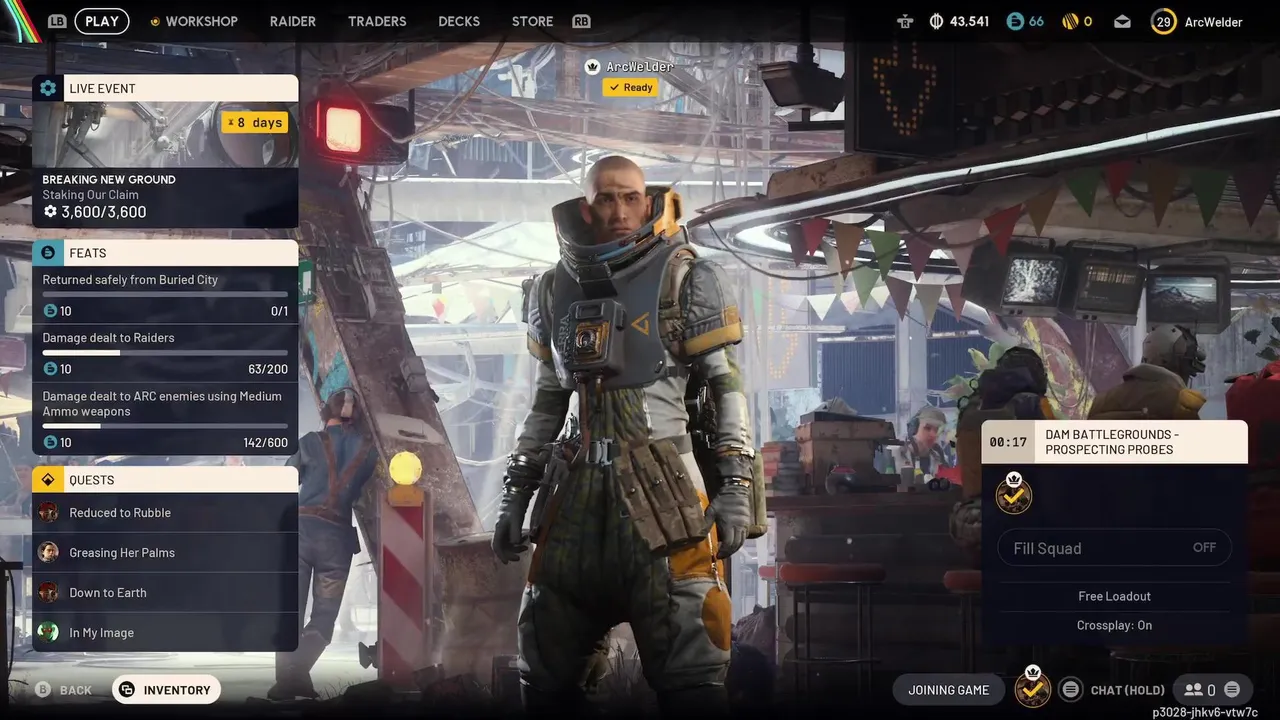Open the WORKSHOP tab
The image size is (1280, 720).
click(194, 21)
